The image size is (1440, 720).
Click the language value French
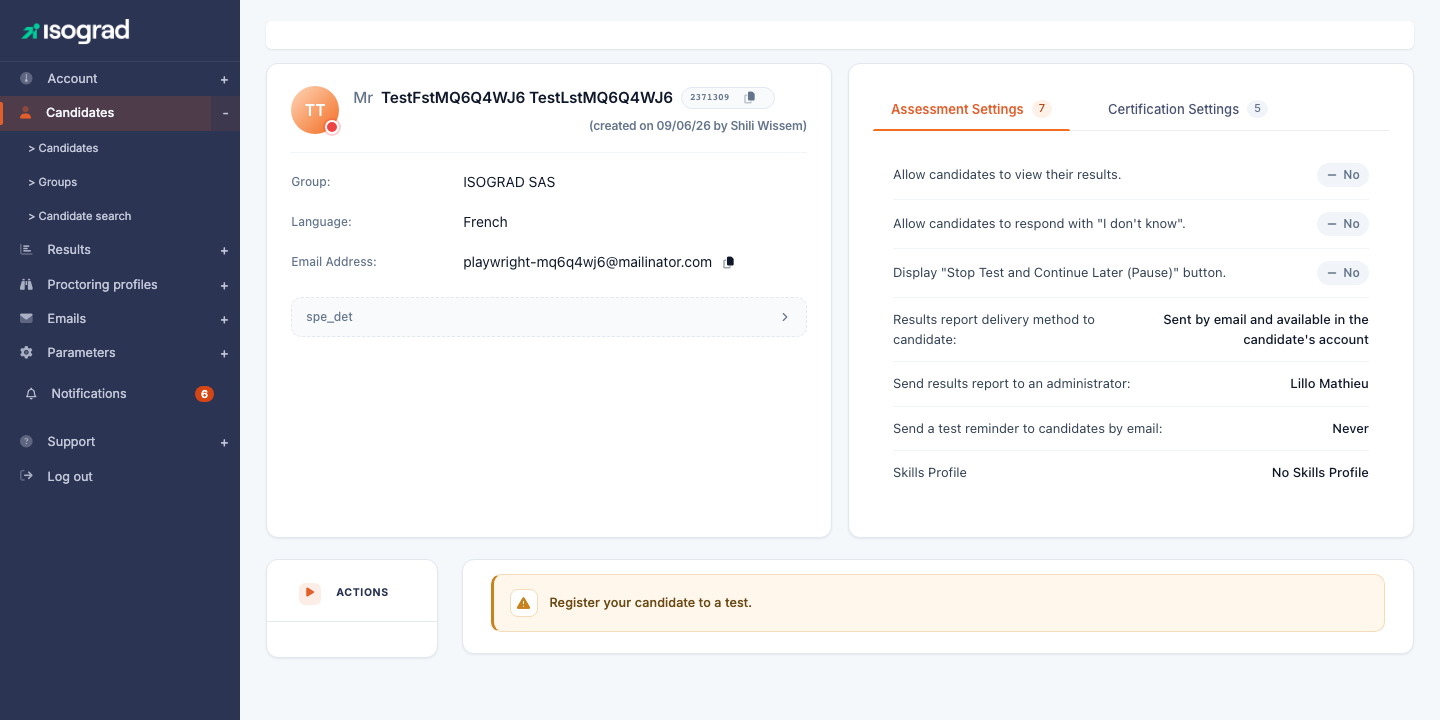coord(485,222)
